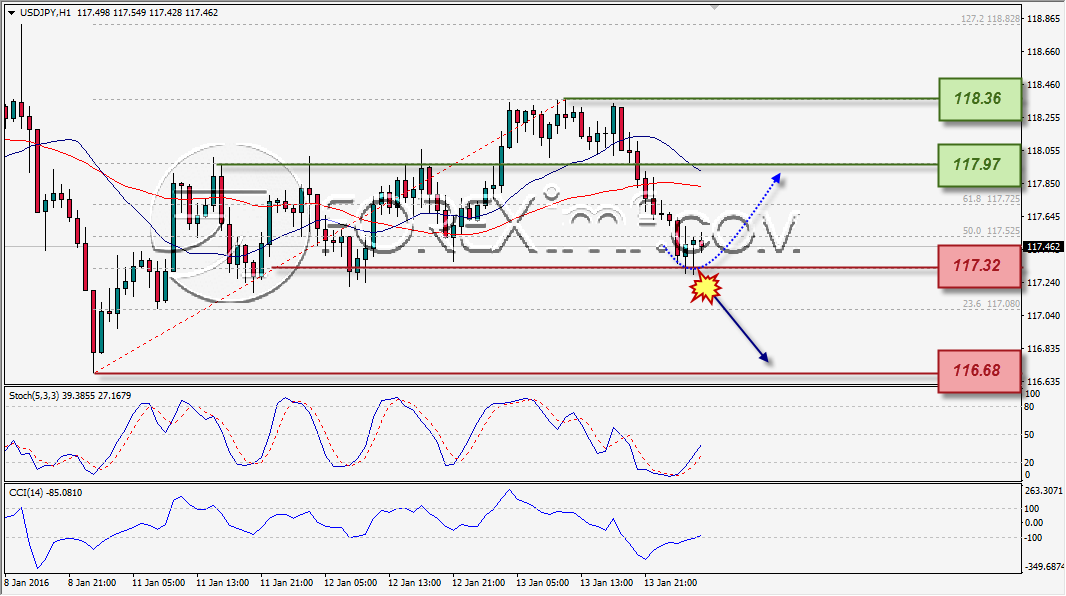This screenshot has width=1066, height=596.
Task: Select the chart shift marker on the top edge
Action: click(x=714, y=7)
